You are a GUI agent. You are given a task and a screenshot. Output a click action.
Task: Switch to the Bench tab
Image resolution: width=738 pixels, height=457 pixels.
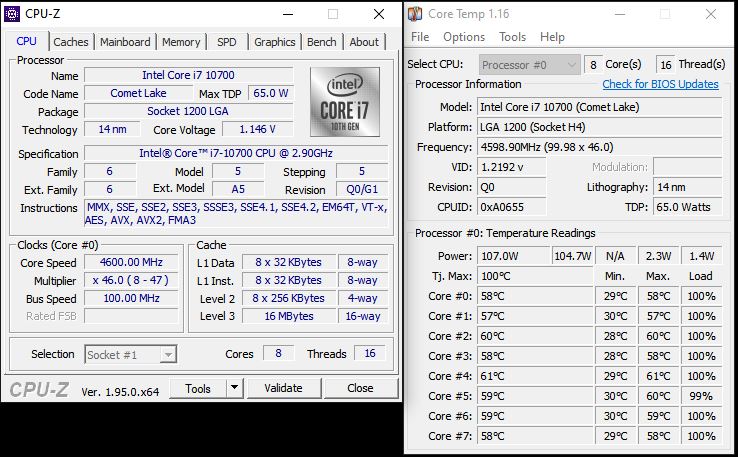[x=322, y=42]
